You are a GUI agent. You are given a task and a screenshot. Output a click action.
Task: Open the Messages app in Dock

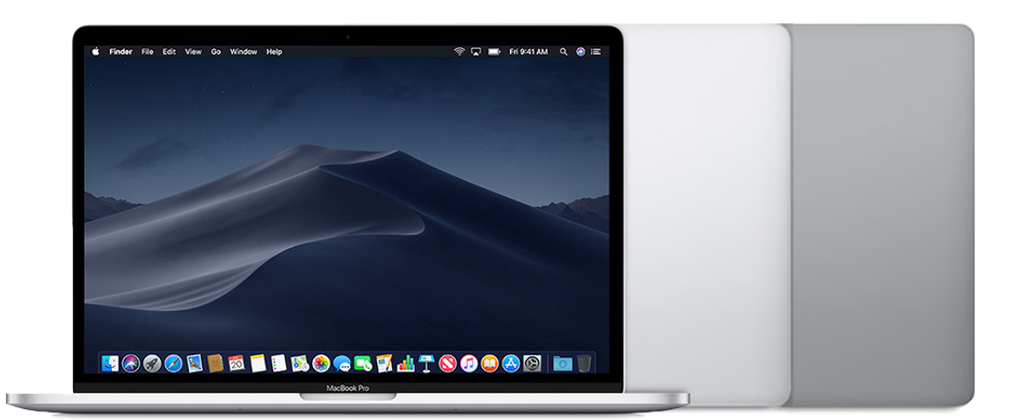342,363
